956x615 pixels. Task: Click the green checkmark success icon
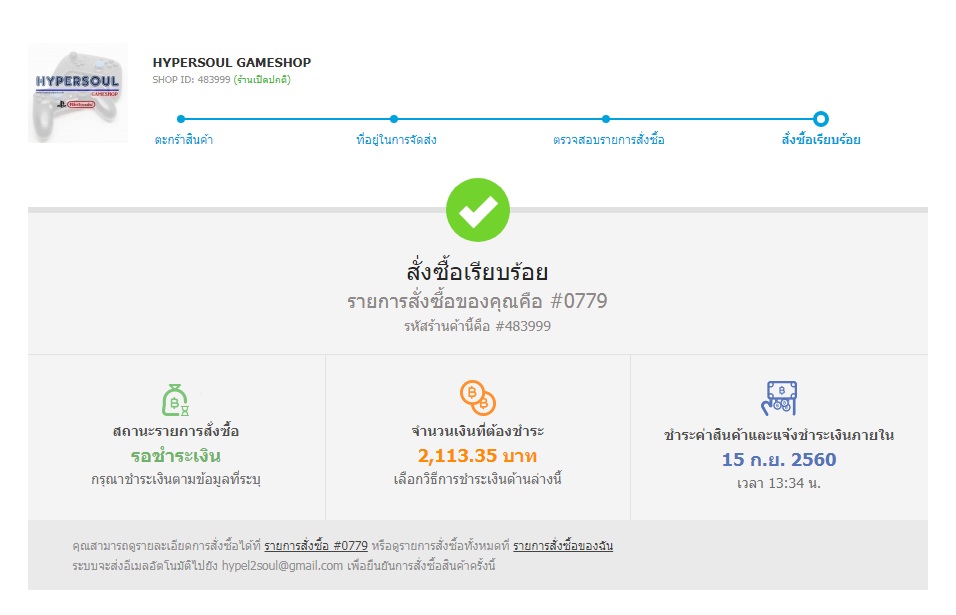pos(477,210)
